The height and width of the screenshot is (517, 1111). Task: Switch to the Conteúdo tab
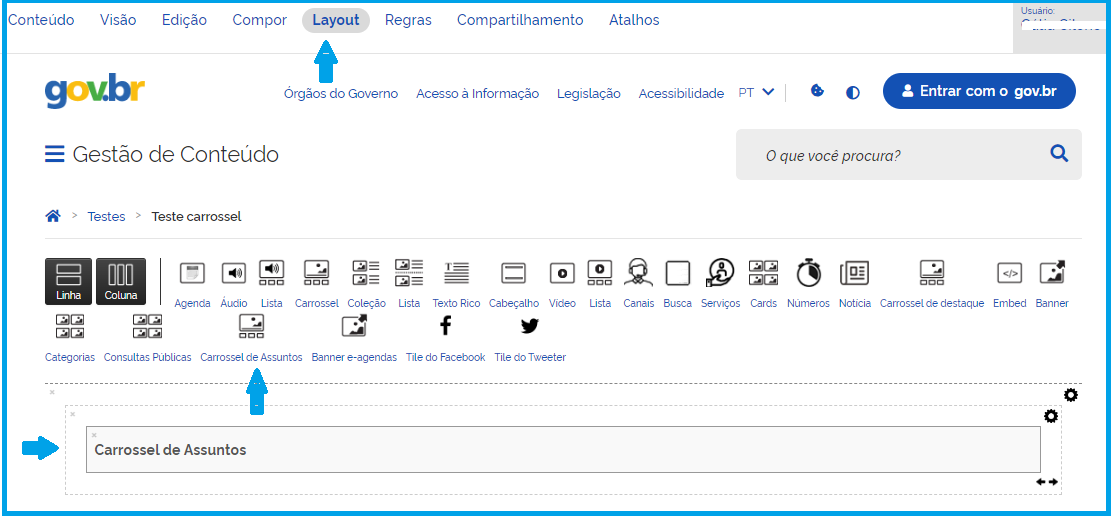click(x=41, y=21)
